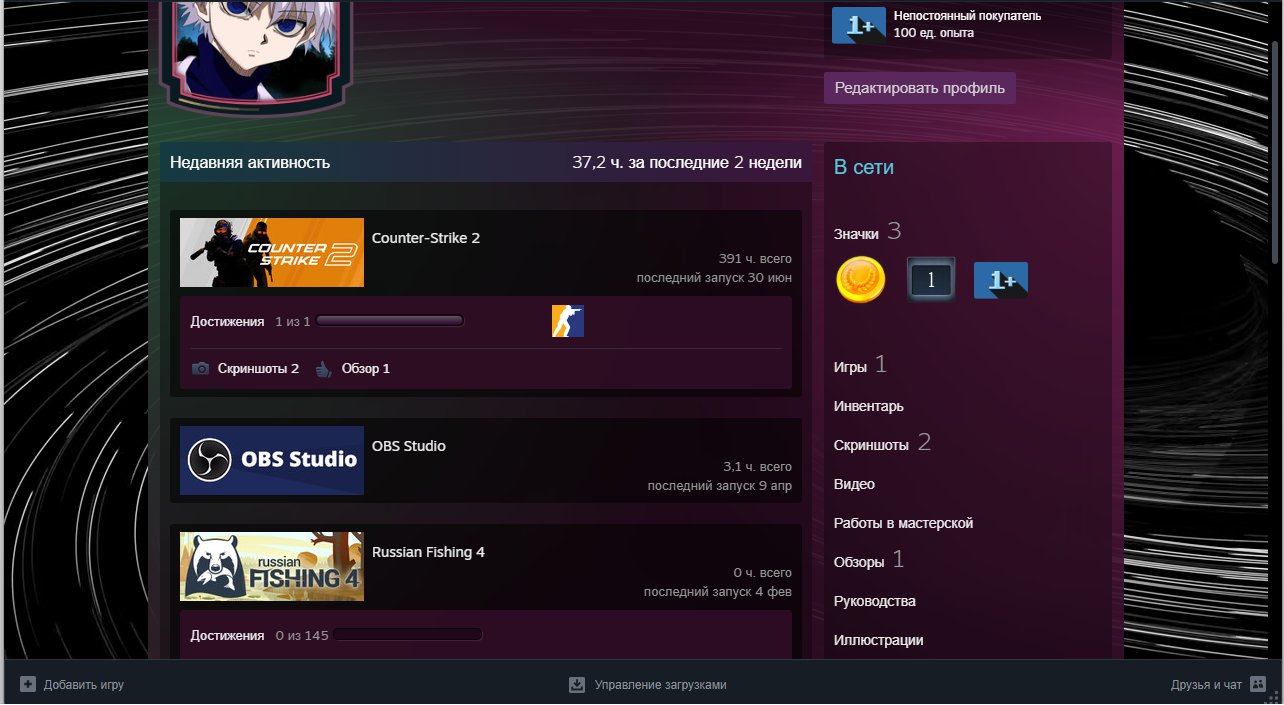This screenshot has width=1284, height=705.
Task: Open the Иллюстрации sidebar link
Action: pyautogui.click(x=879, y=640)
